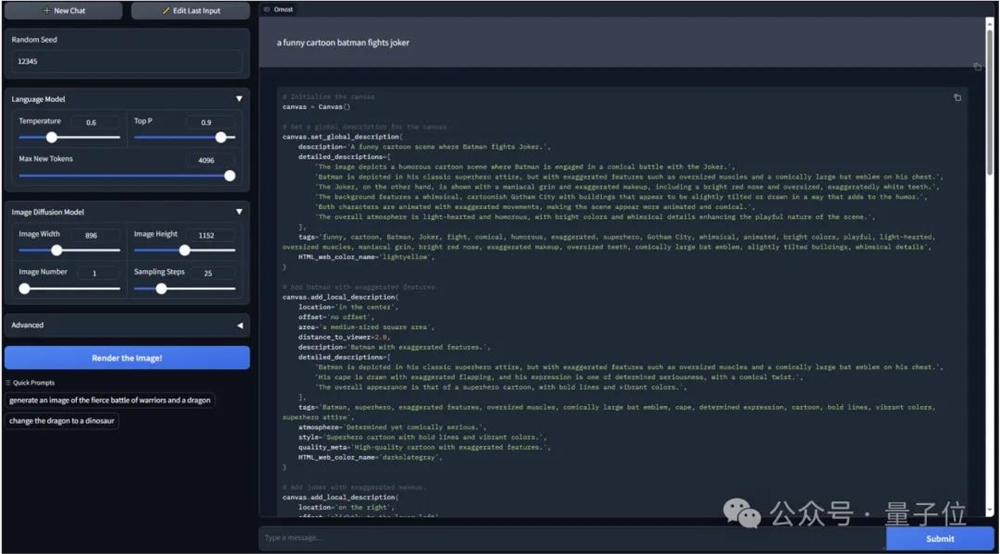Click the Max New Tokens value box
This screenshot has width=1000, height=554.
pos(210,160)
